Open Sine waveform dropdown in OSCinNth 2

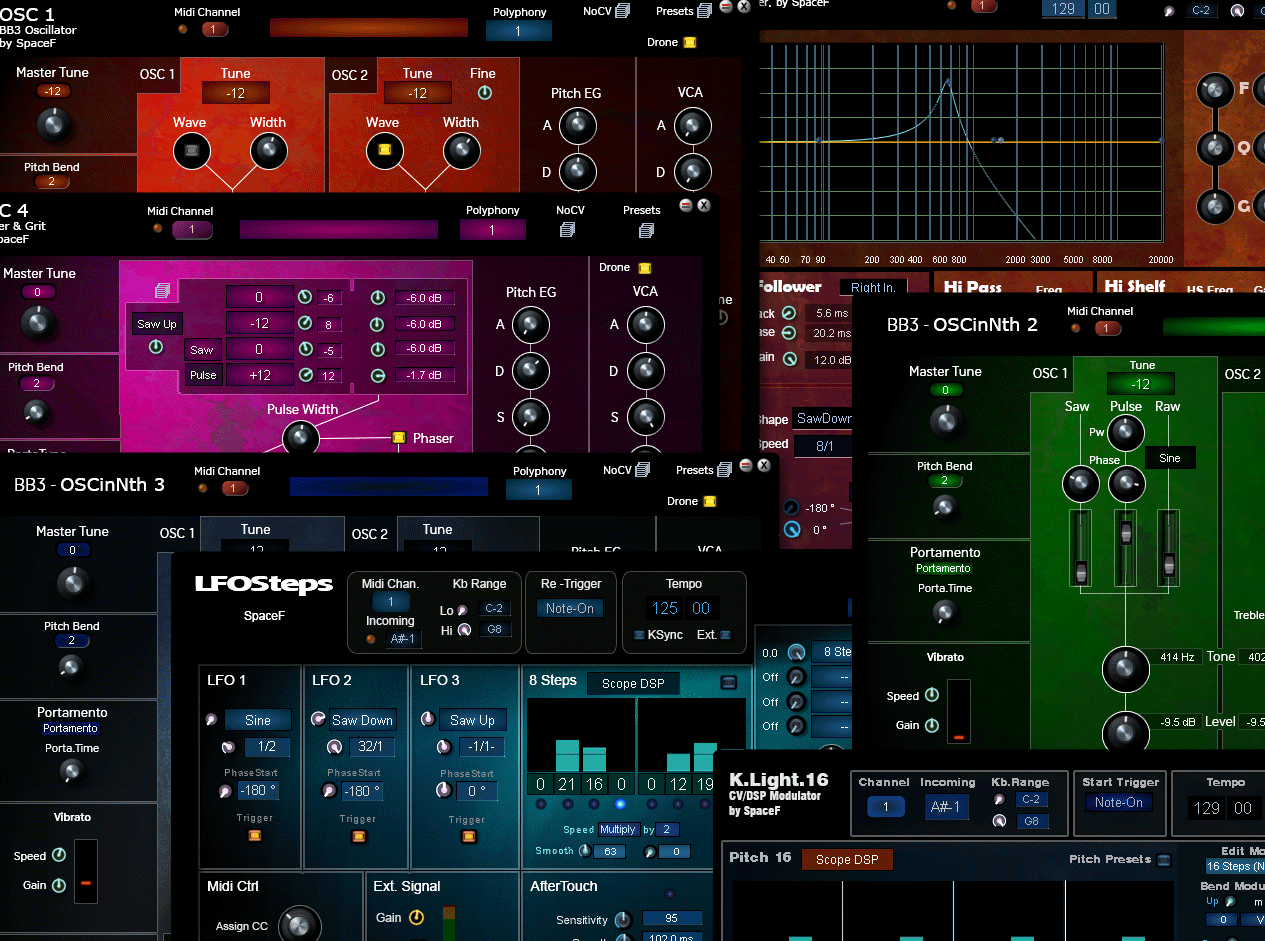[1170, 458]
